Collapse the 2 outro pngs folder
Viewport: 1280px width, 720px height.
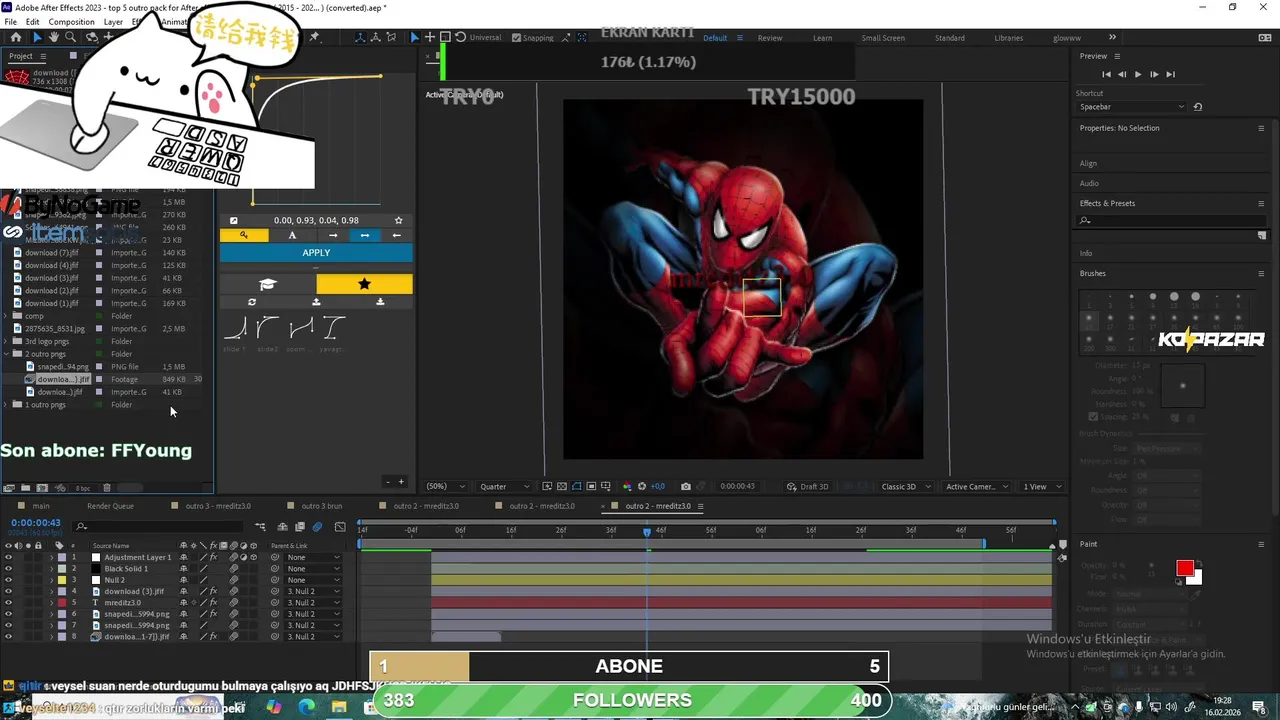tap(7, 354)
